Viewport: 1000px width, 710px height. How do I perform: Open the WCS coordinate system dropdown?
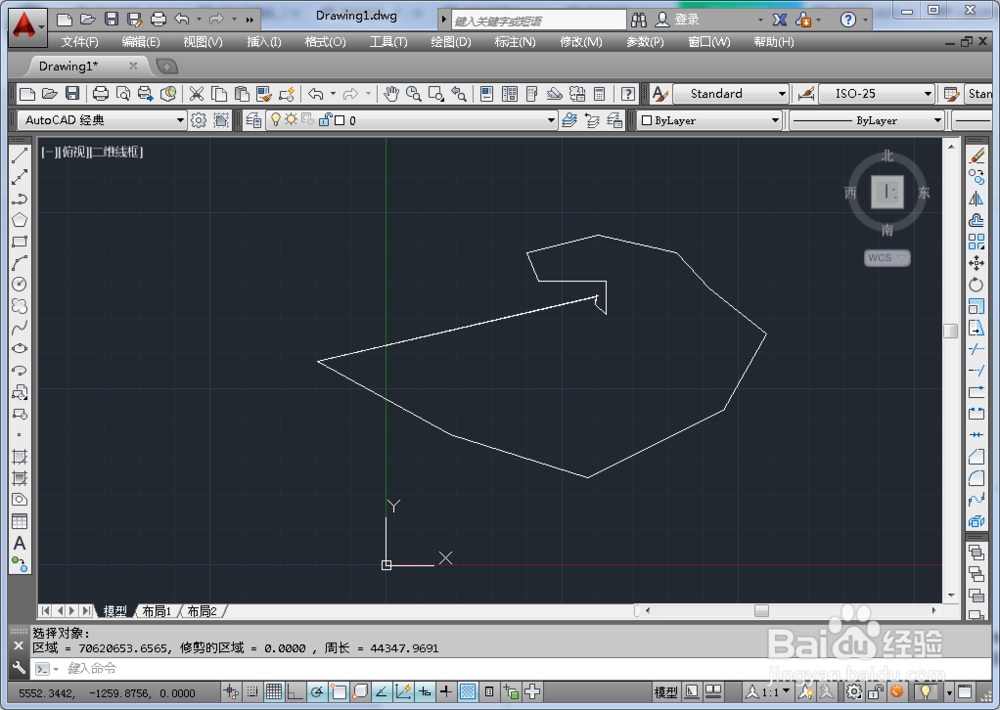pyautogui.click(x=886, y=258)
